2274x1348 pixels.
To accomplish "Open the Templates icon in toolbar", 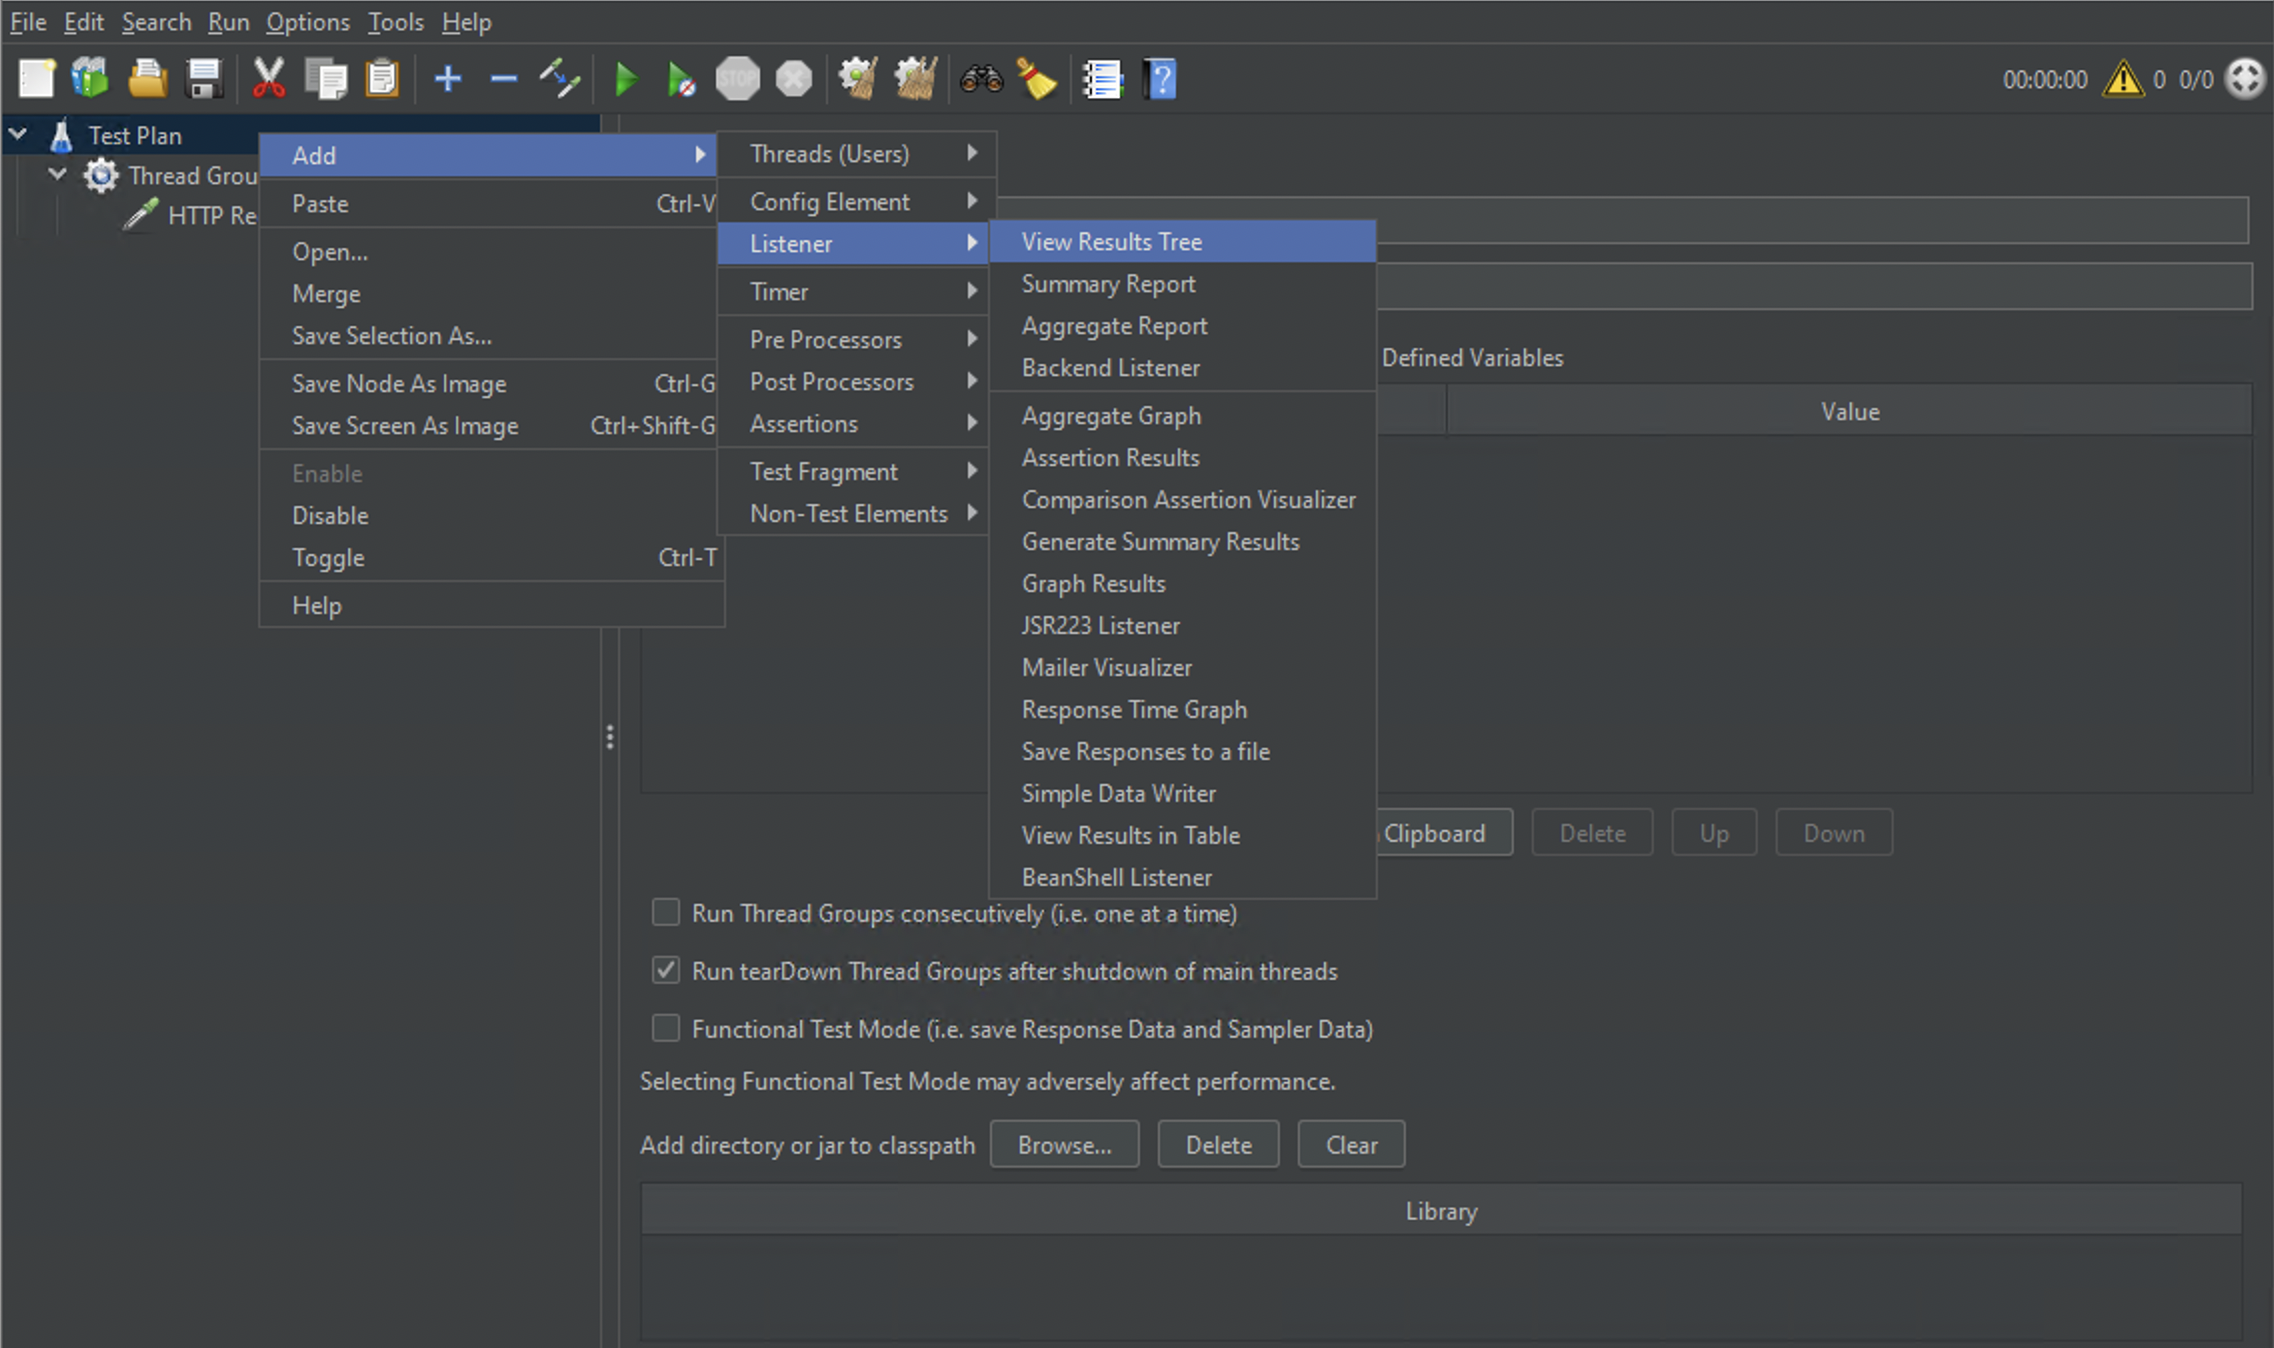I will [90, 79].
